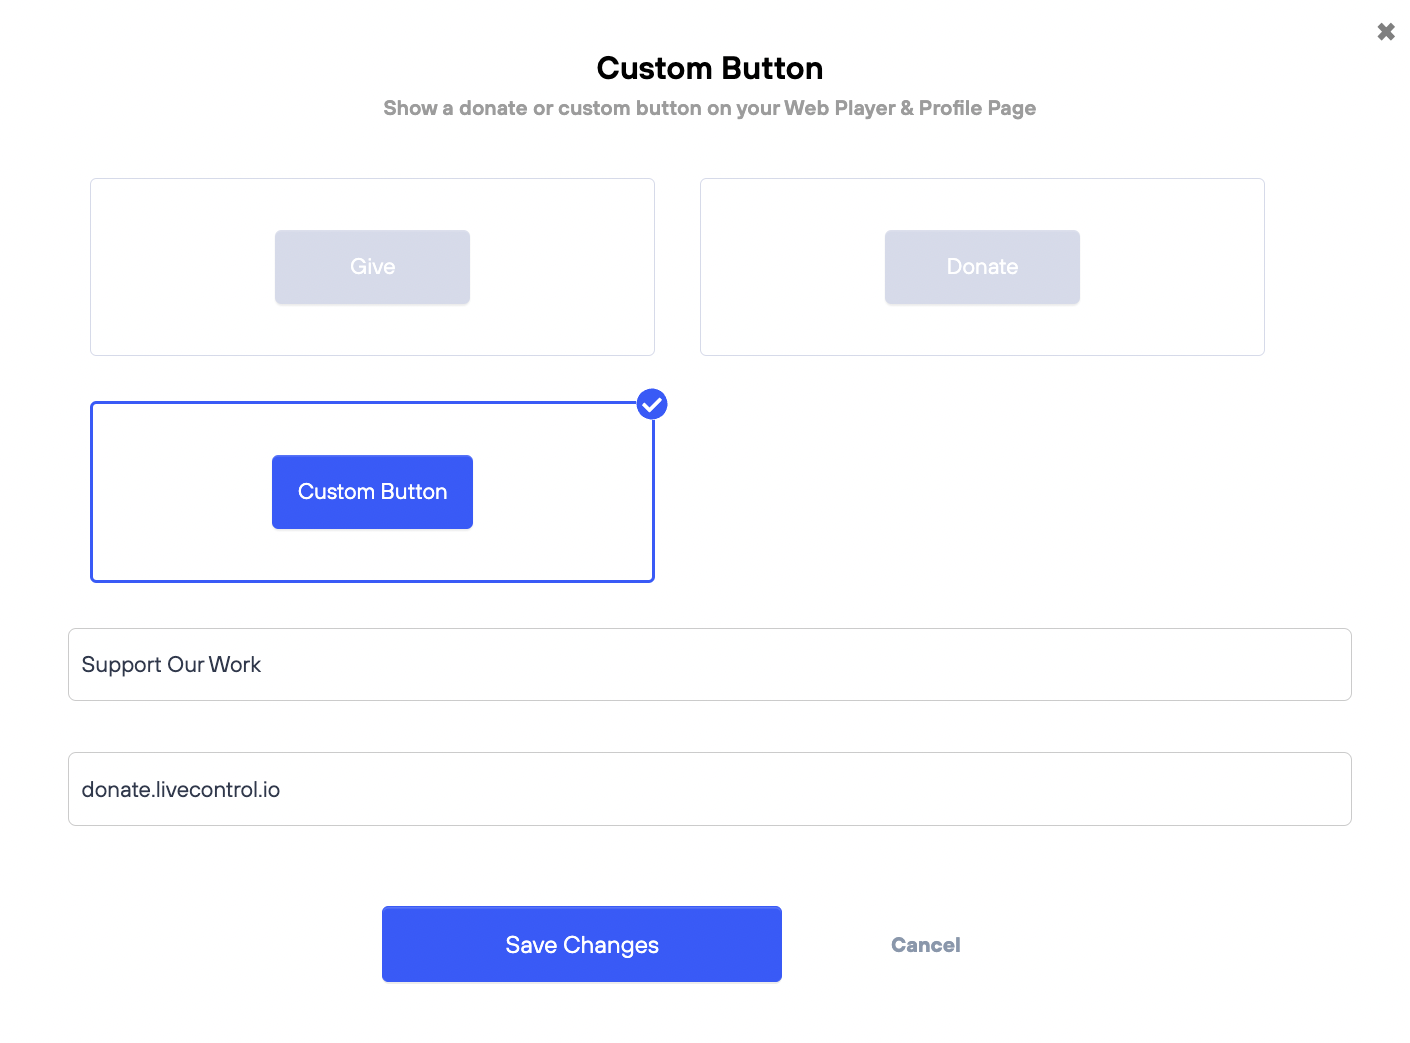1410x1043 pixels.
Task: Click the word 'Donate' label
Action: coord(982,267)
